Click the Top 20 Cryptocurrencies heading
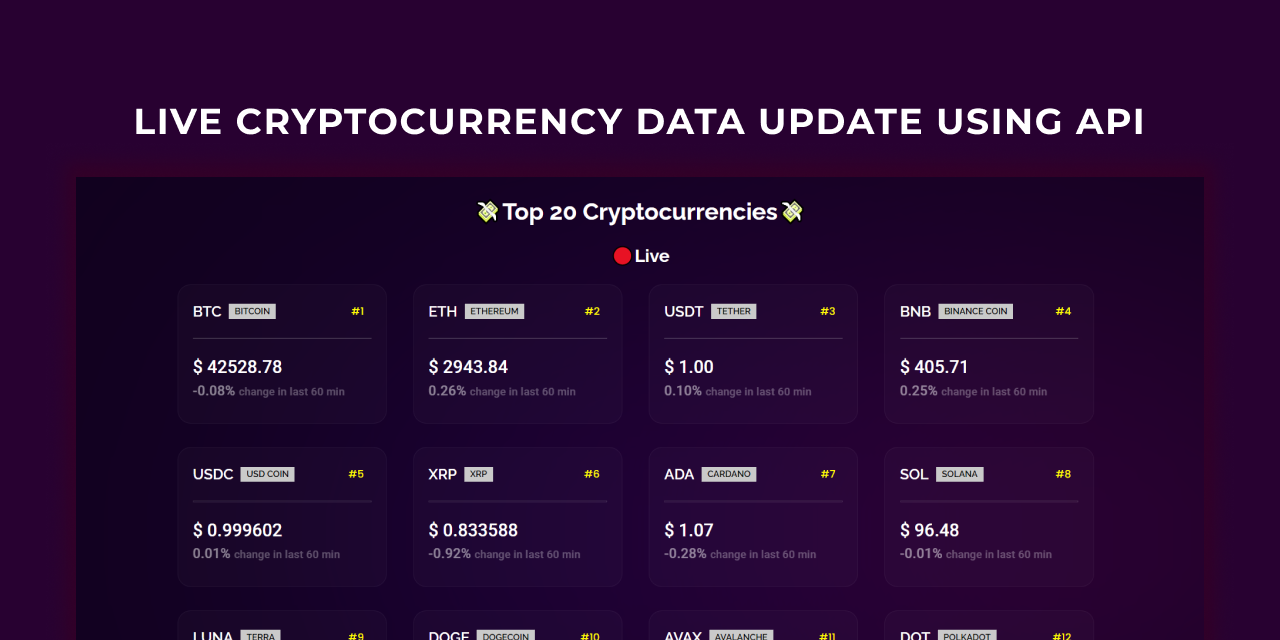Screen dimensions: 1280x640 tap(640, 211)
